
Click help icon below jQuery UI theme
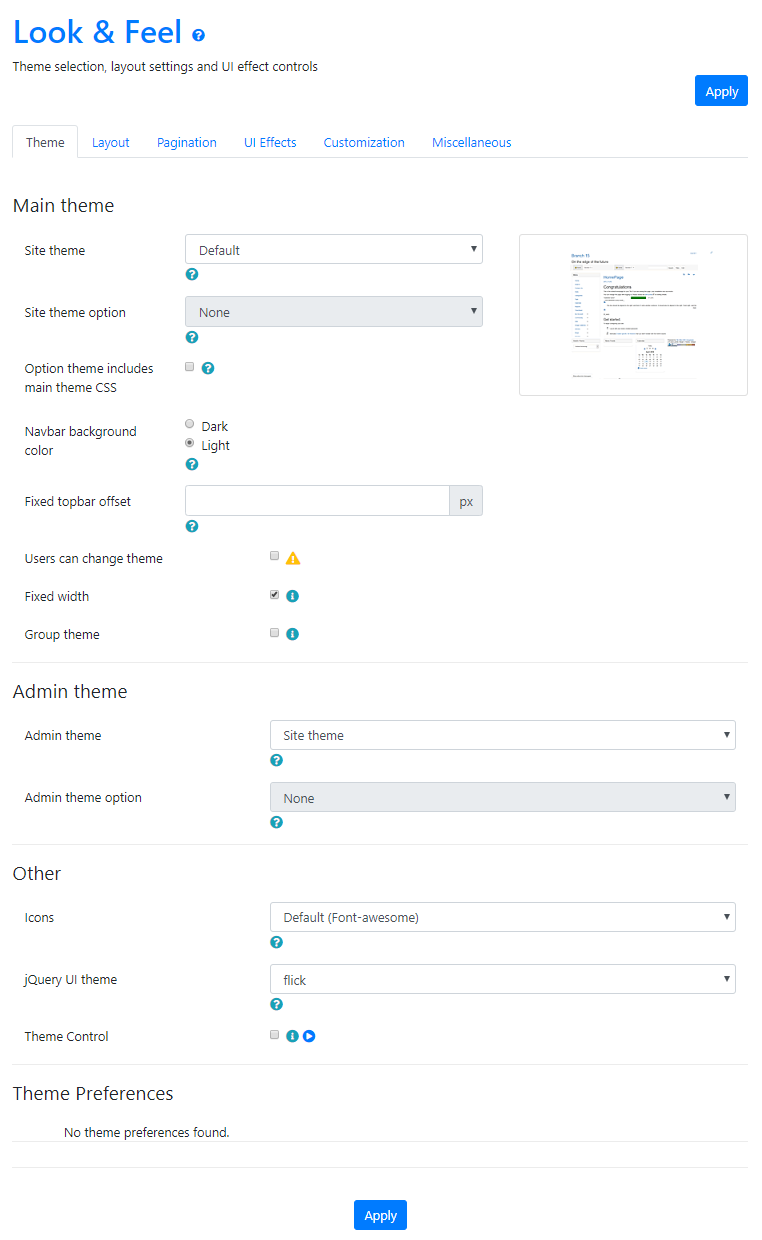[x=277, y=1004]
